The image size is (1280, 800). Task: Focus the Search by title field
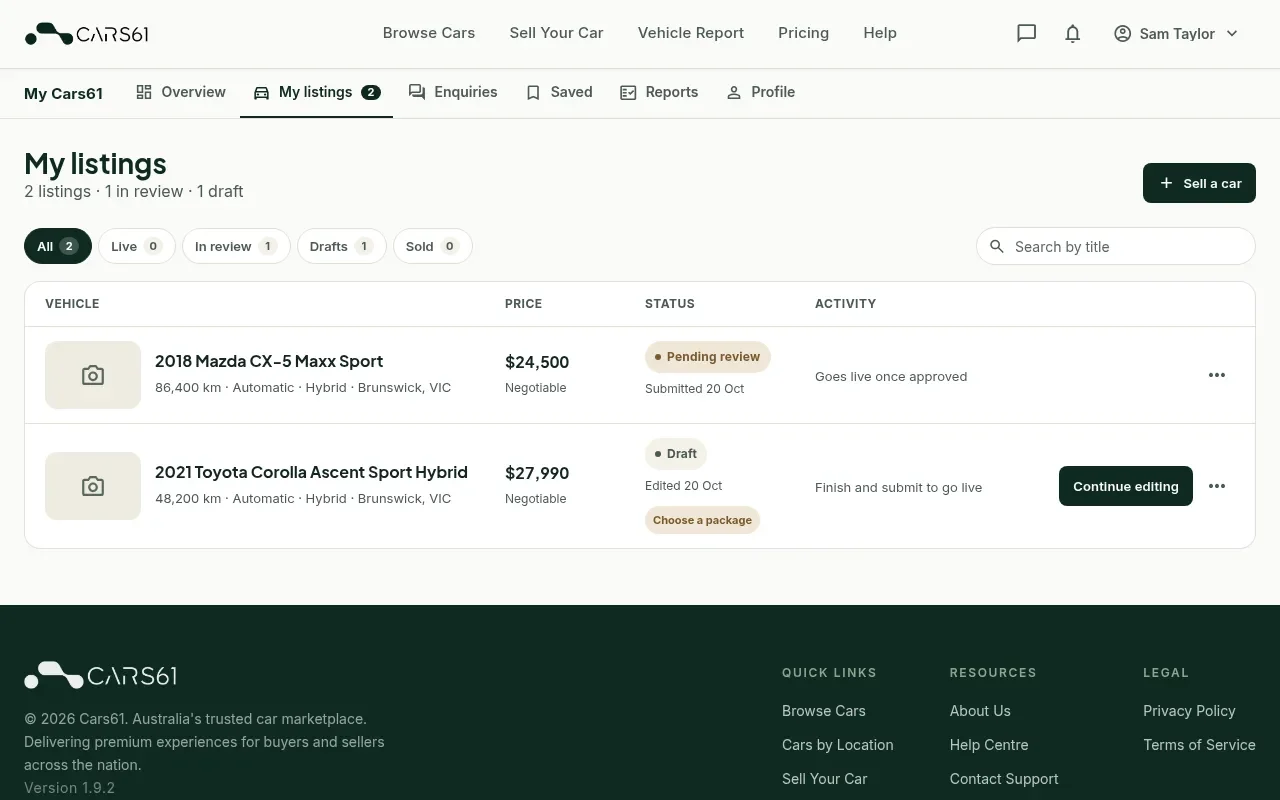click(x=1116, y=246)
